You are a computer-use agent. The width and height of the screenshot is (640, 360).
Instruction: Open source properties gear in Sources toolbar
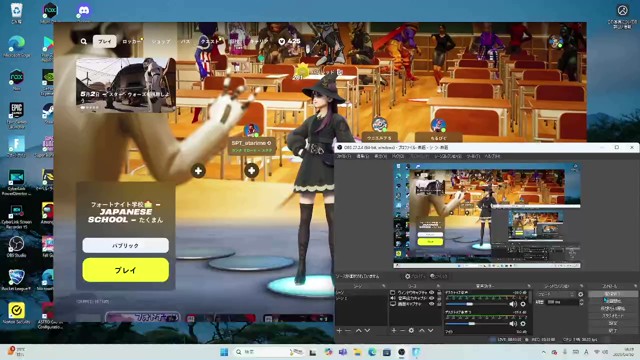coord(411,330)
